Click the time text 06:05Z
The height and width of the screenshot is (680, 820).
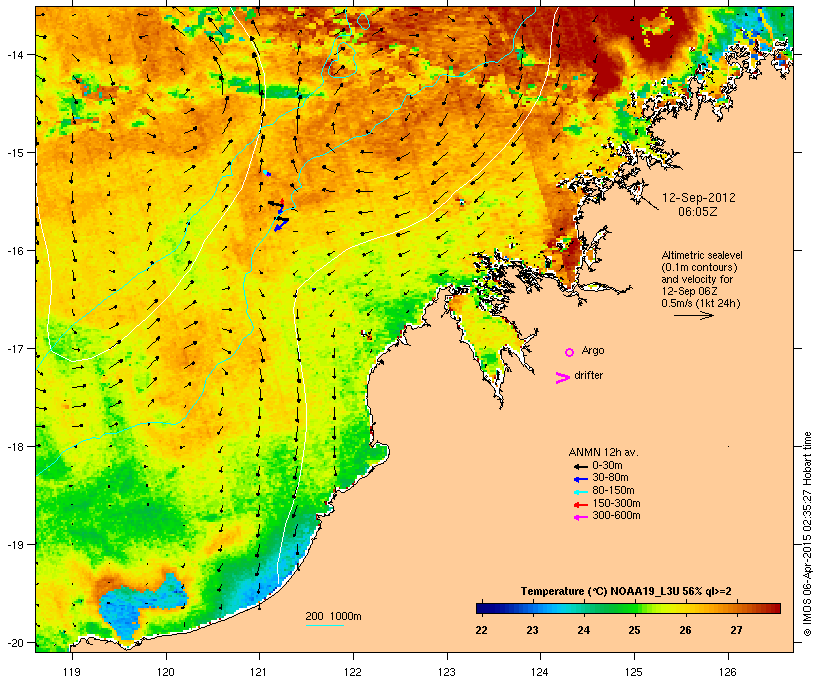(x=698, y=212)
